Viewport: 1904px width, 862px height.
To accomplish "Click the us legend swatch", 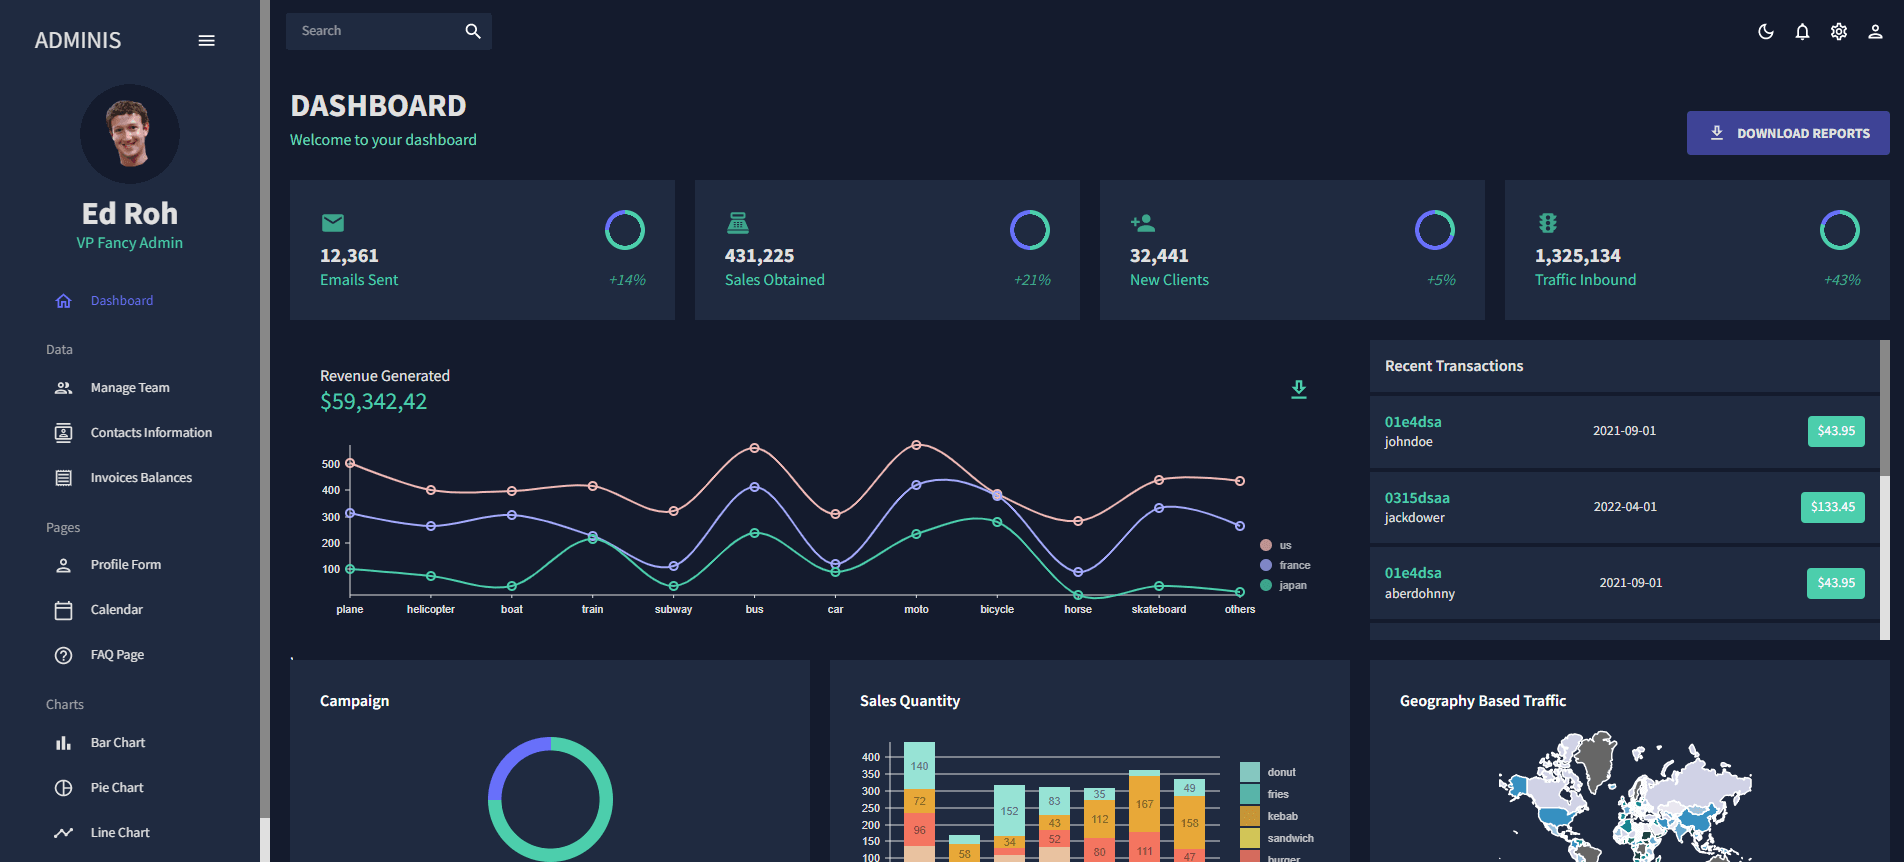I will tap(1266, 545).
